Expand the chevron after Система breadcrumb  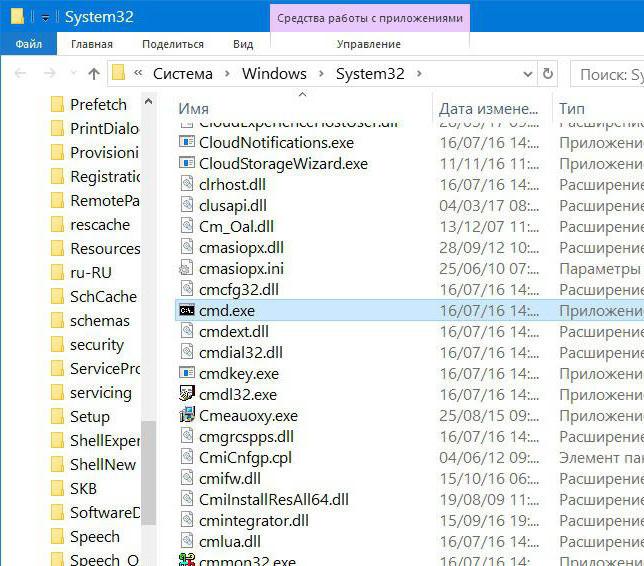pyautogui.click(x=227, y=74)
